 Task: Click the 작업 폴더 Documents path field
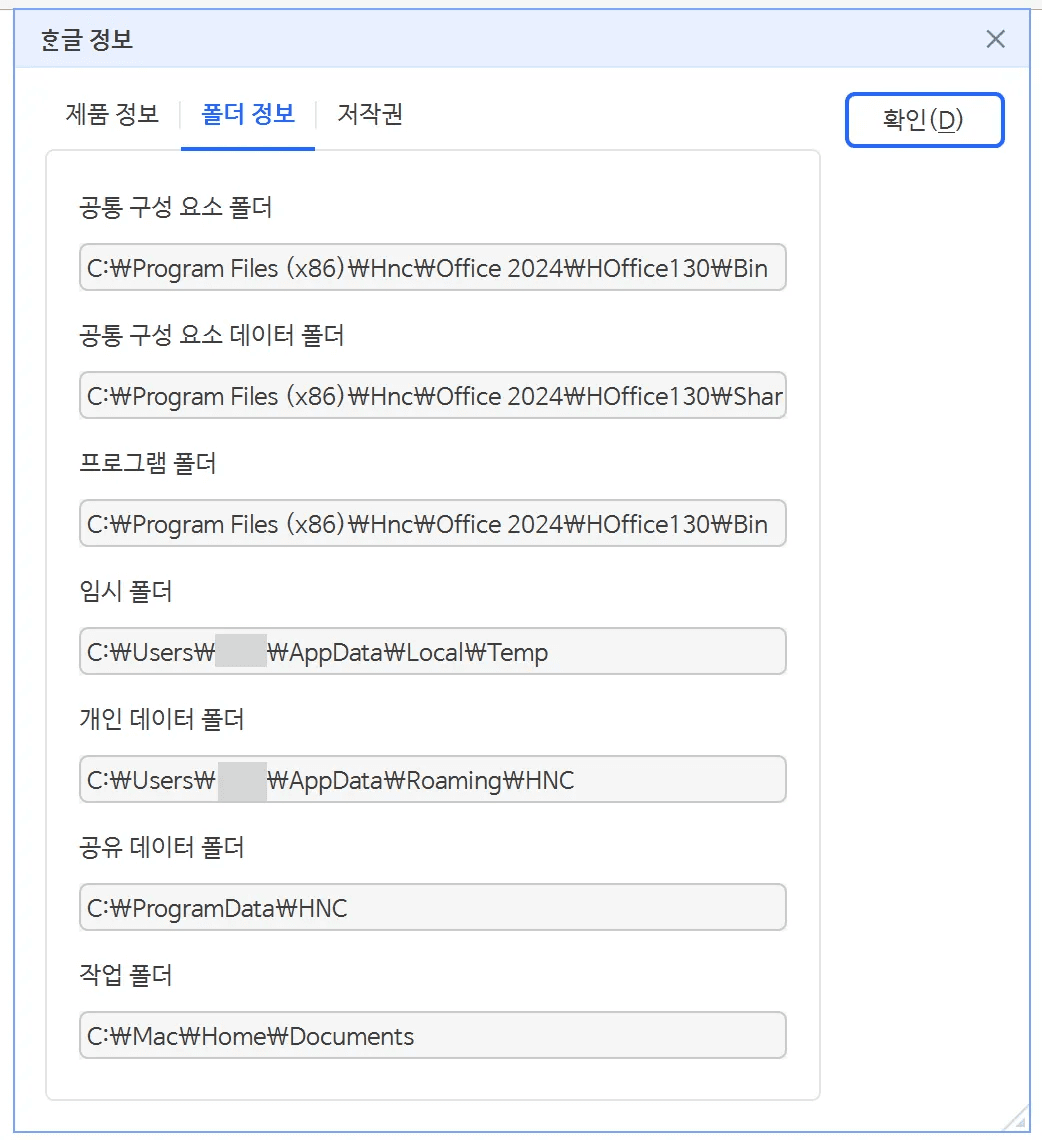tap(432, 1035)
